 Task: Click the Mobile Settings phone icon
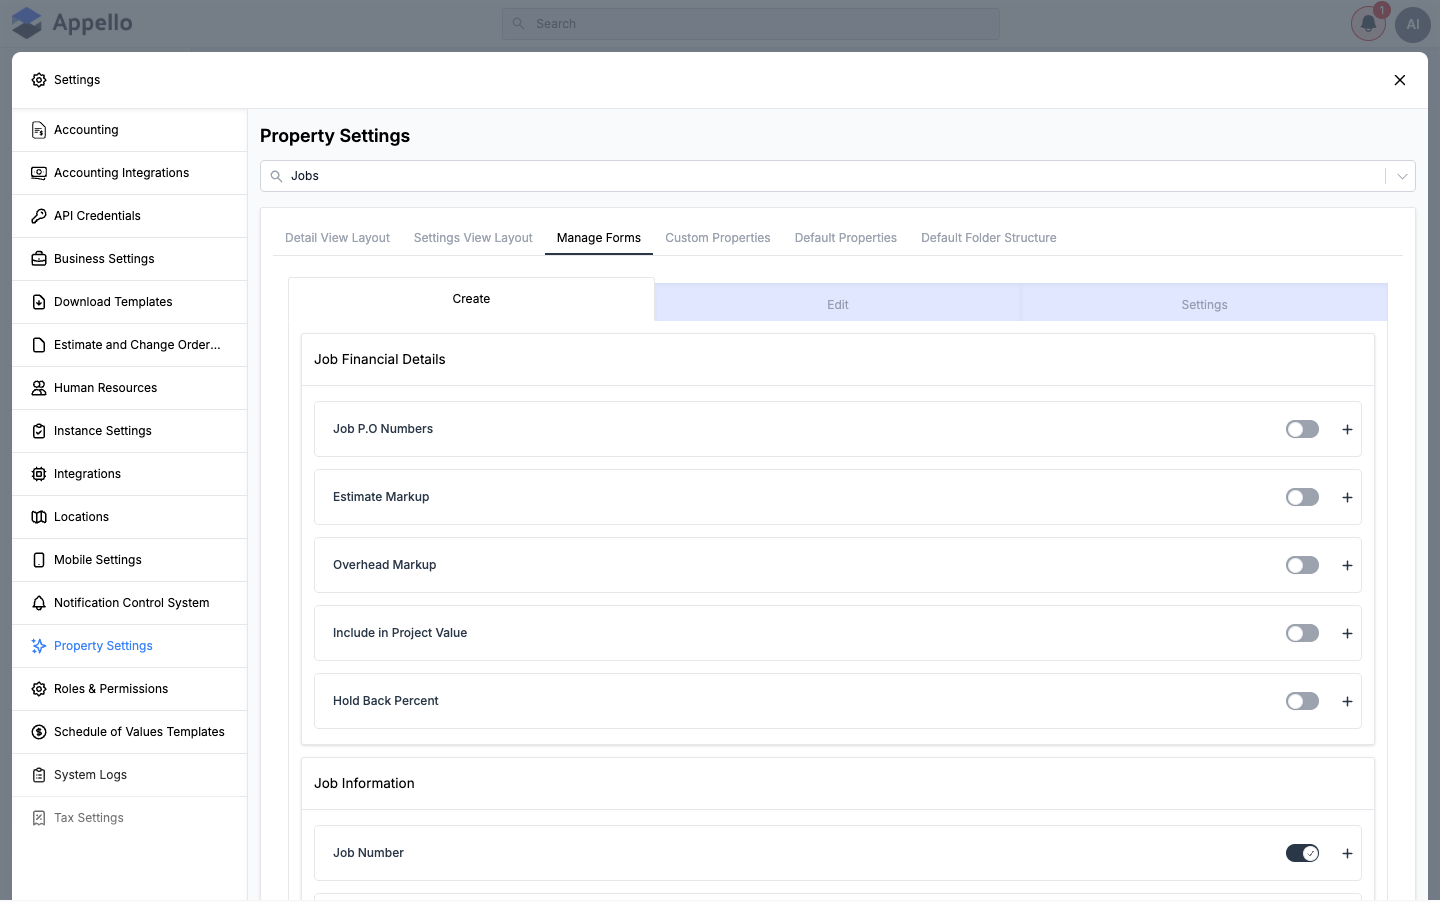tap(39, 560)
